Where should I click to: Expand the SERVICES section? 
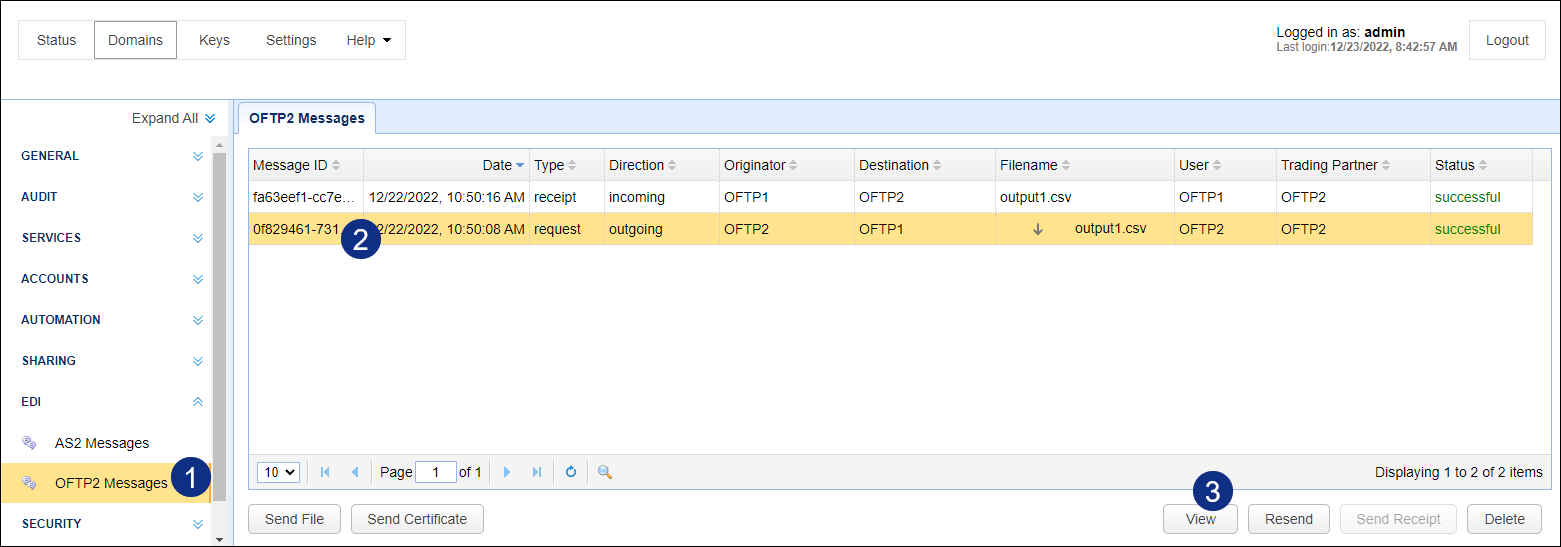[198, 238]
